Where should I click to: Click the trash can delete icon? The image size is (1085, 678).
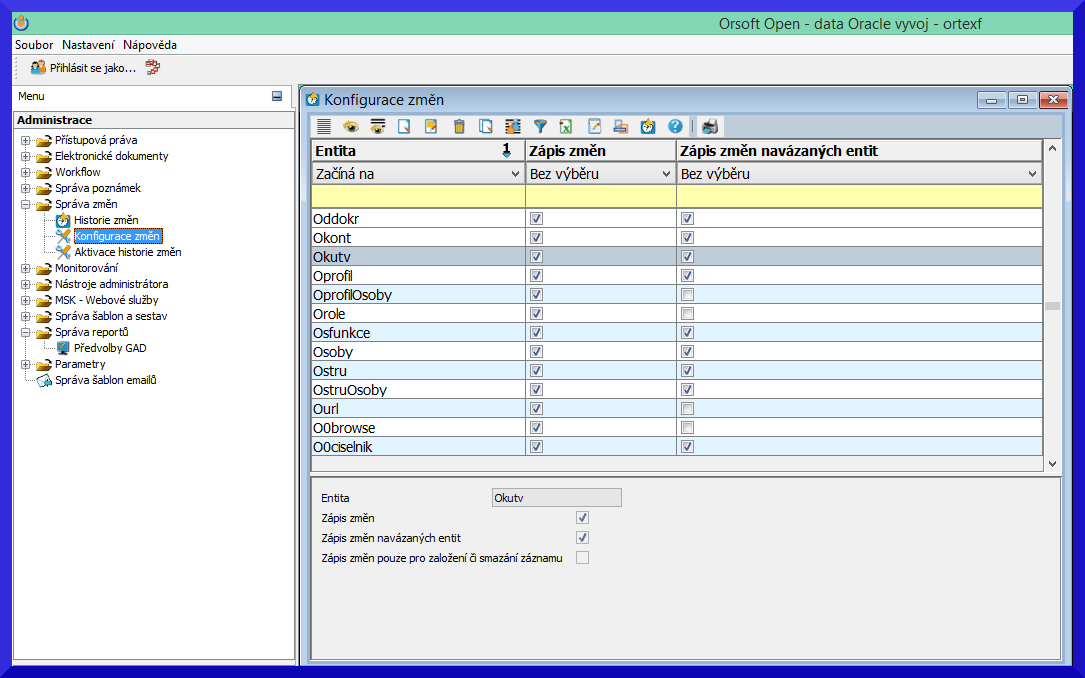click(x=459, y=126)
